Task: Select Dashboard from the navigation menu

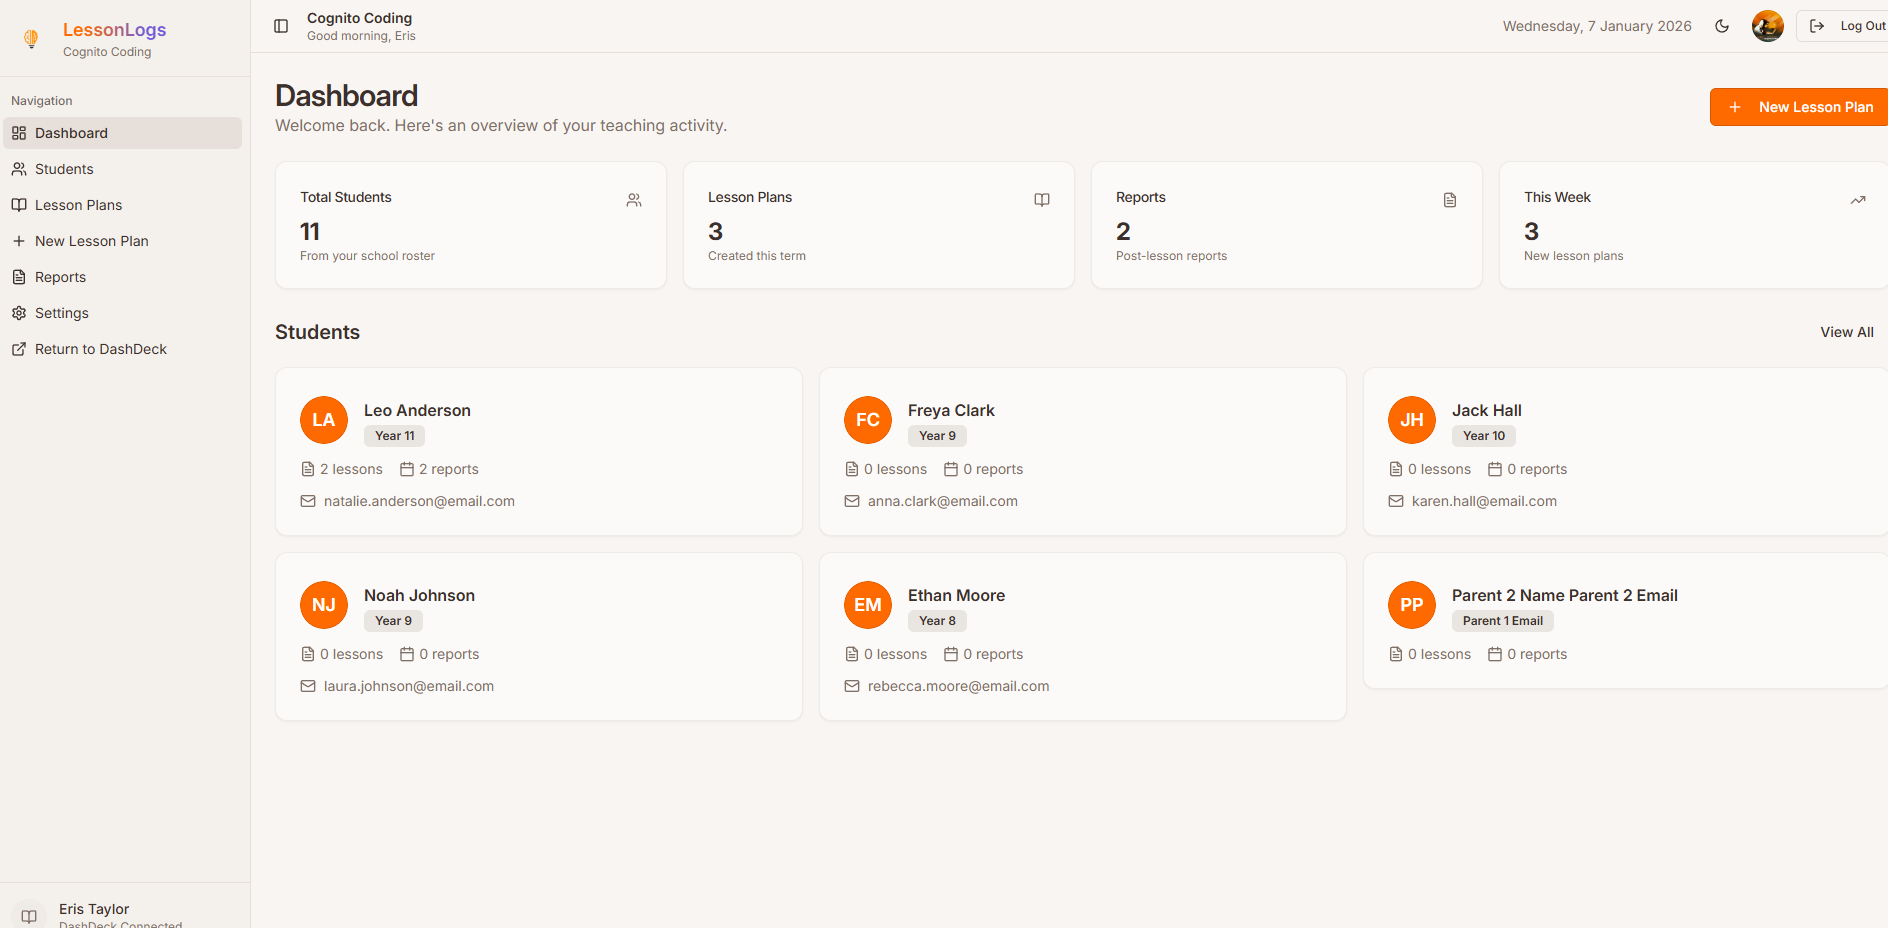Action: coord(70,132)
